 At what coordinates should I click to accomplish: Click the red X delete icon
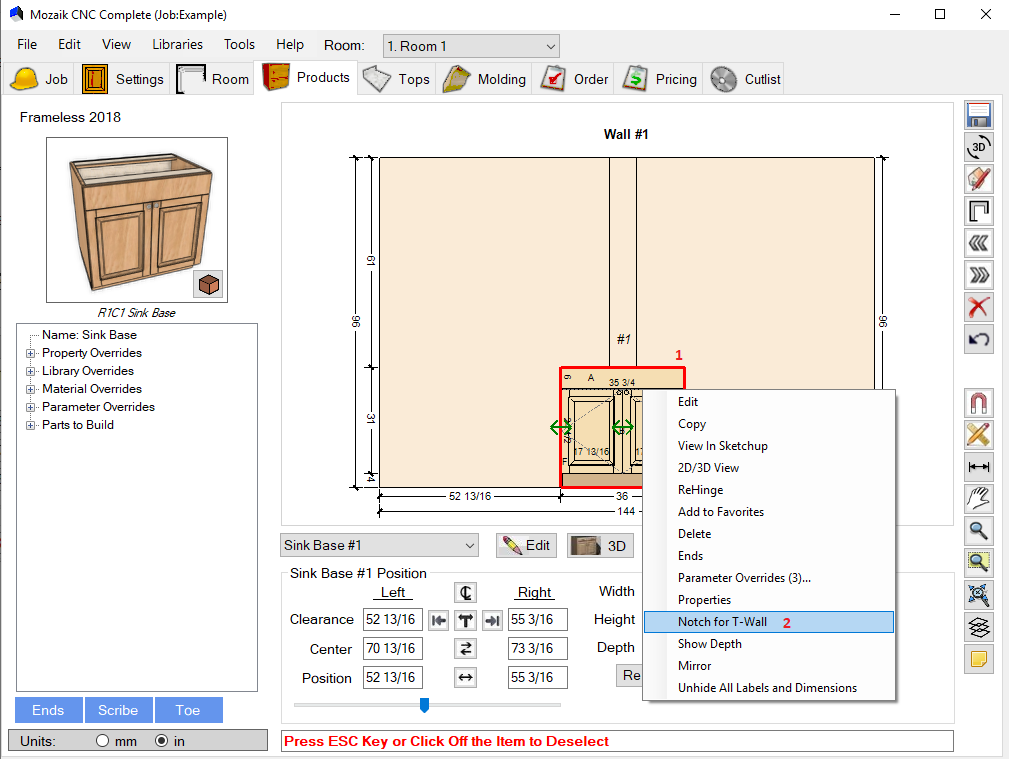click(979, 307)
